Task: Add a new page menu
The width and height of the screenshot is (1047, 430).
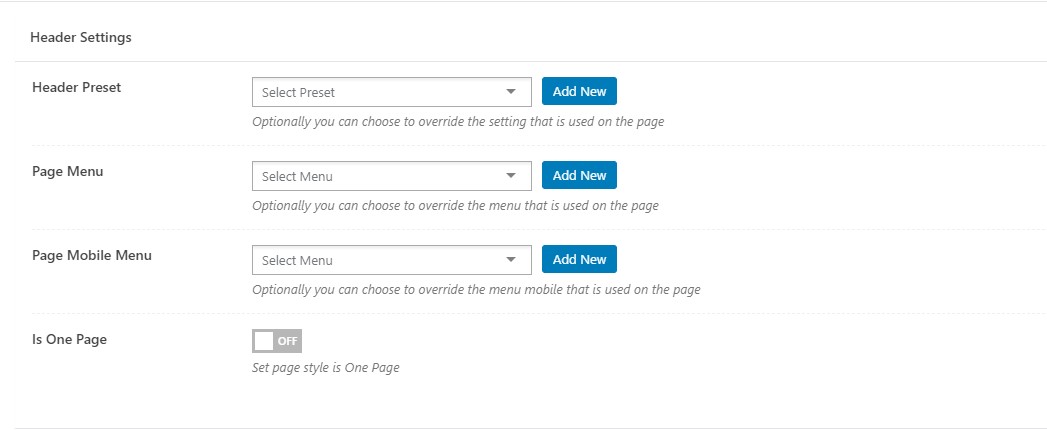Action: pos(579,176)
